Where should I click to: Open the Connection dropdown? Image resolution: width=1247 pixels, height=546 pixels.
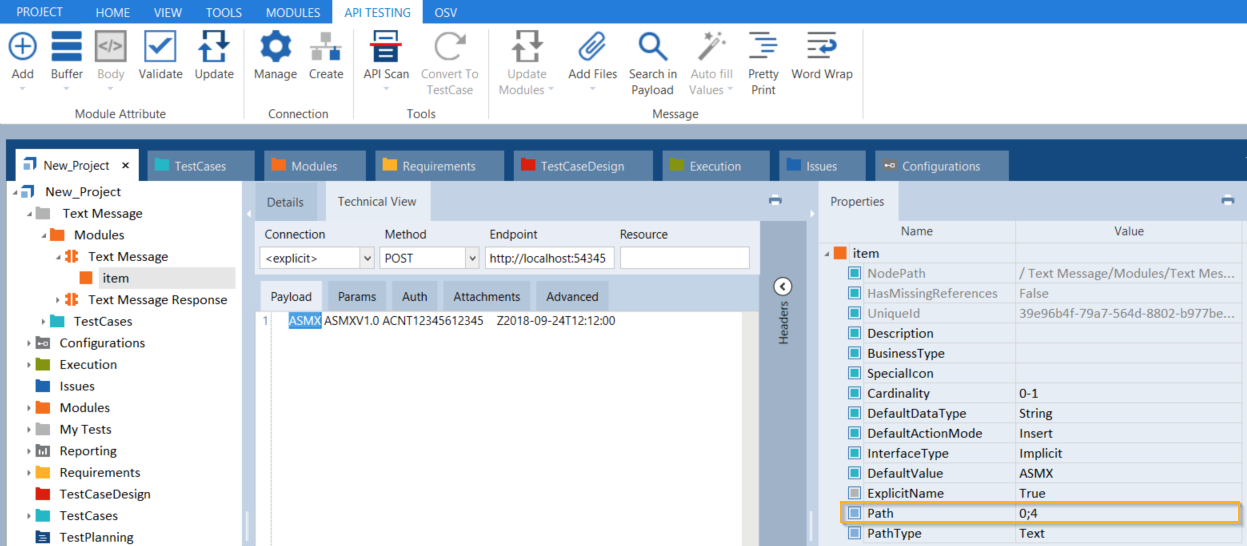click(x=365, y=258)
